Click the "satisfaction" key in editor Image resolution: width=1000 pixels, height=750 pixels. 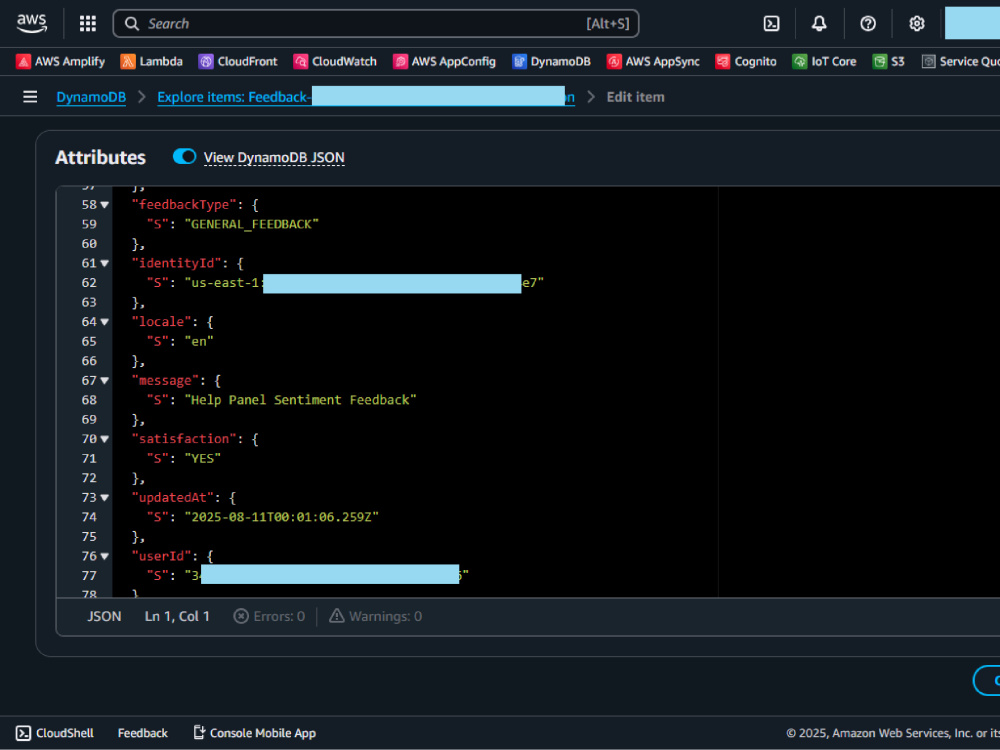(x=184, y=439)
